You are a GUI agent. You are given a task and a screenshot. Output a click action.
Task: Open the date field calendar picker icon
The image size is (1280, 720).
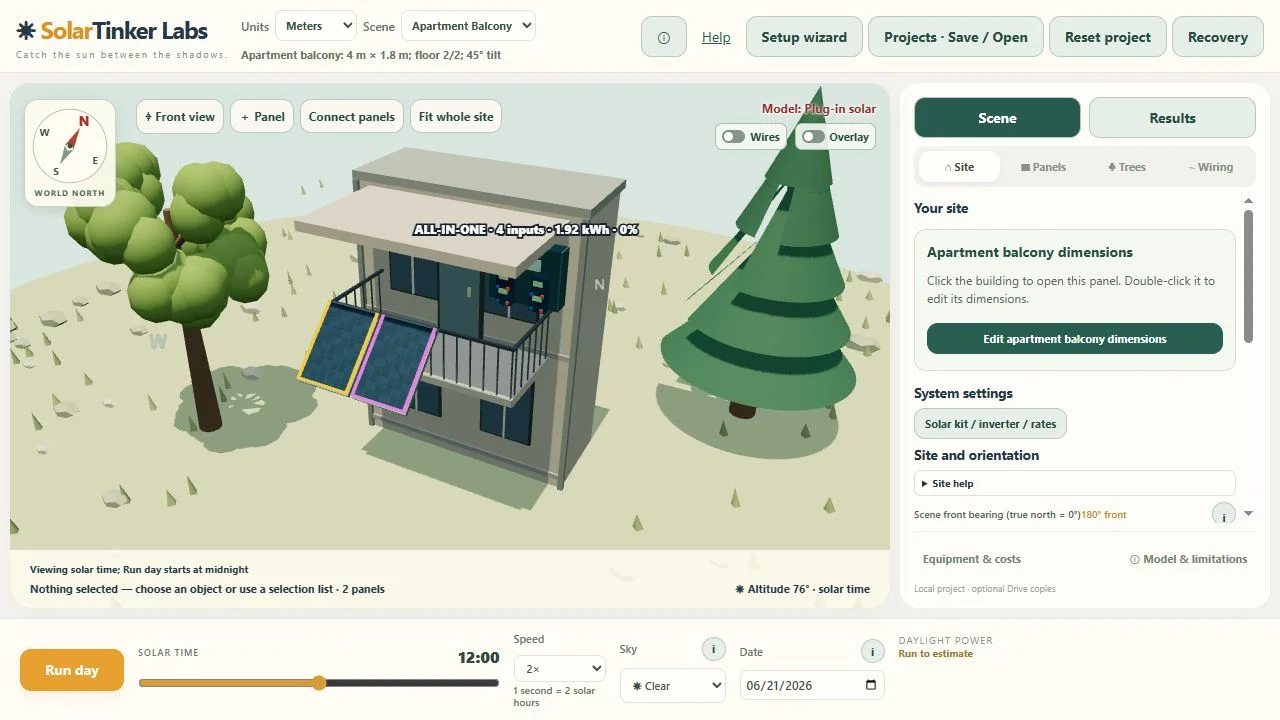tap(870, 685)
